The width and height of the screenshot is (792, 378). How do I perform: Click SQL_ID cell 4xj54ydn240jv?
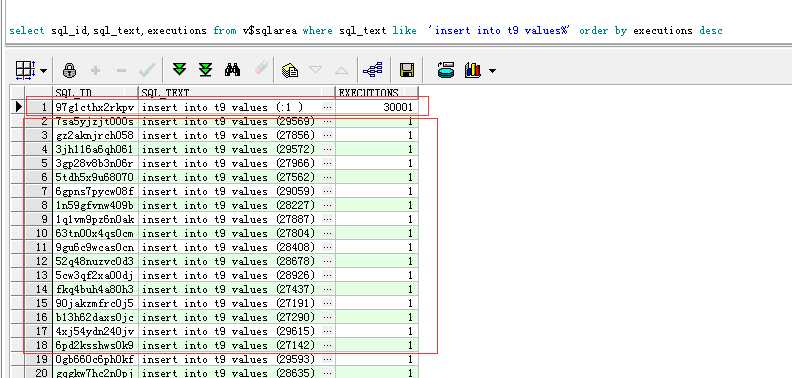[95, 332]
